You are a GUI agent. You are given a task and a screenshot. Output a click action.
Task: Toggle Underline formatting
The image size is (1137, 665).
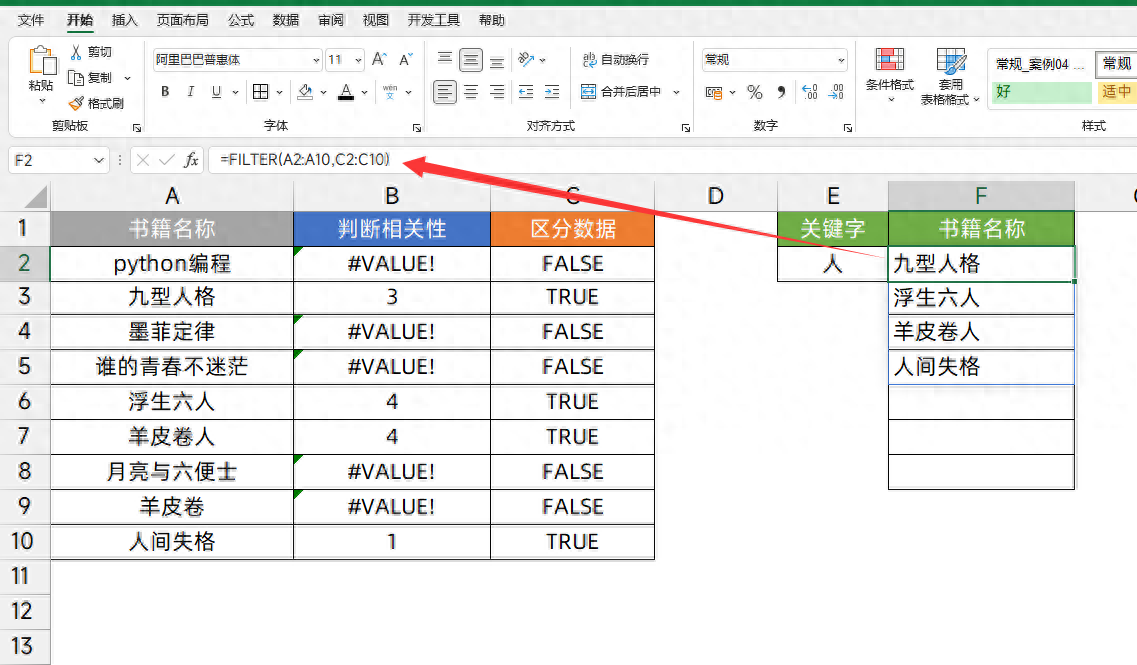pyautogui.click(x=216, y=91)
